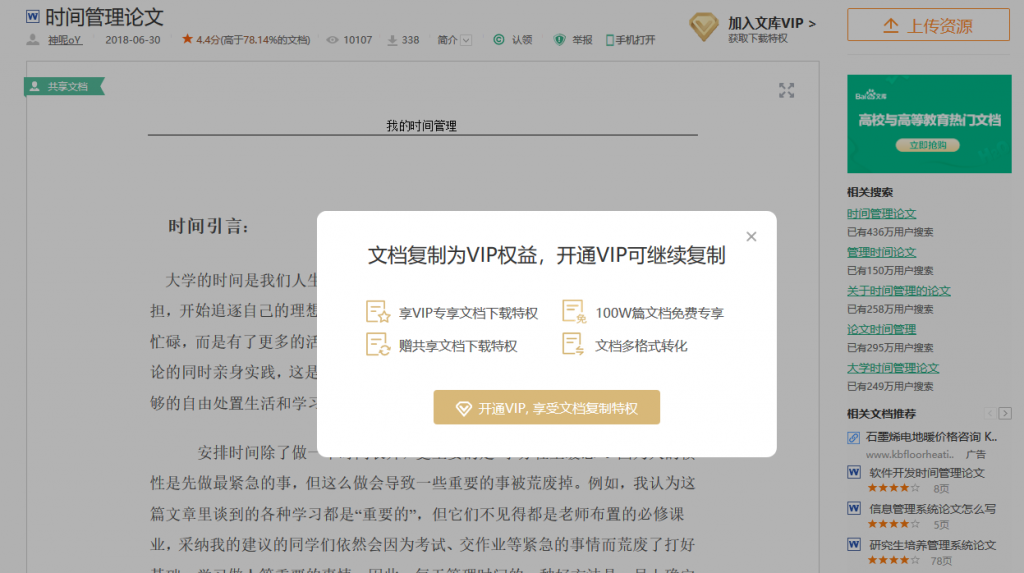1024x573 pixels.
Task: Click the 加入文库VIP link
Action: click(771, 22)
